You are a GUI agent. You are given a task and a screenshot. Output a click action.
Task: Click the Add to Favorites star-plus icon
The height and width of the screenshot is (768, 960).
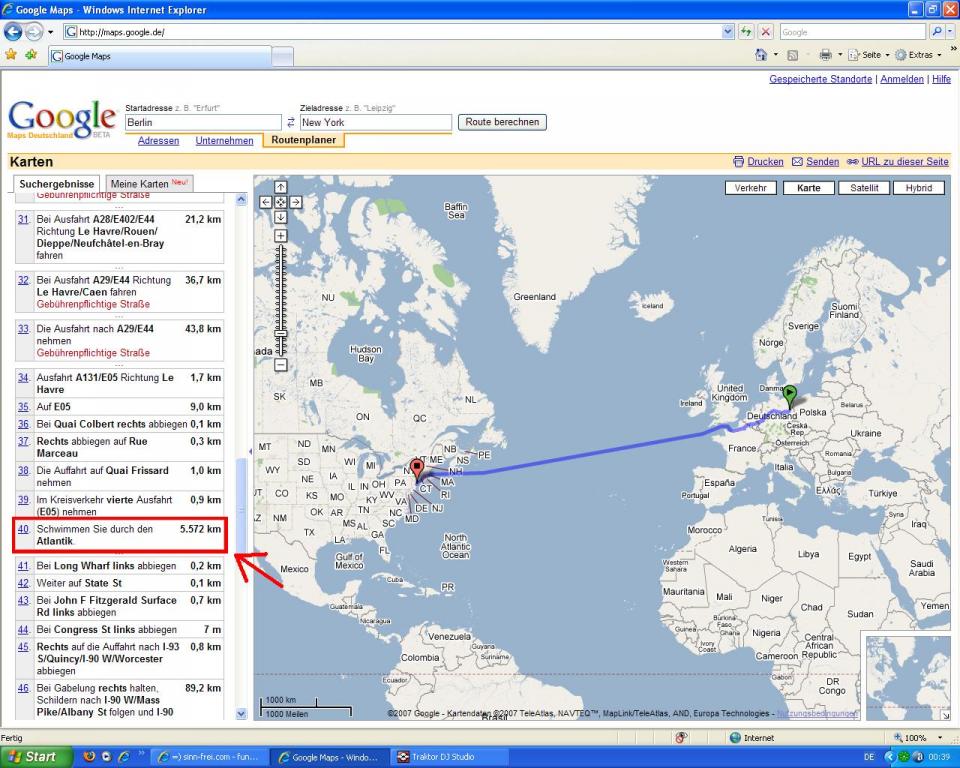pos(31,55)
